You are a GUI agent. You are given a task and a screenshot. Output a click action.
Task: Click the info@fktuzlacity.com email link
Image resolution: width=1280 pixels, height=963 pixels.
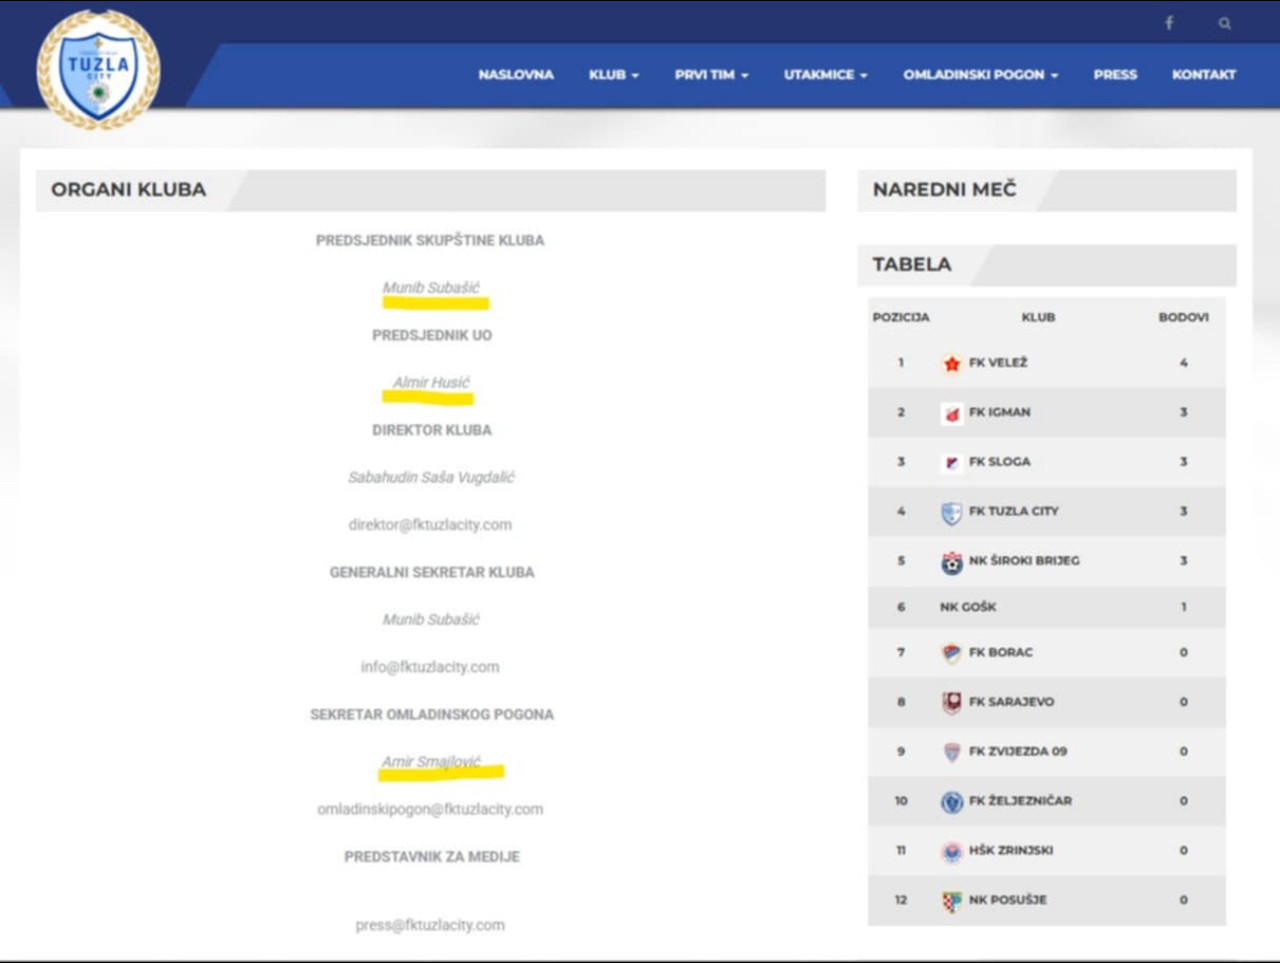430,667
